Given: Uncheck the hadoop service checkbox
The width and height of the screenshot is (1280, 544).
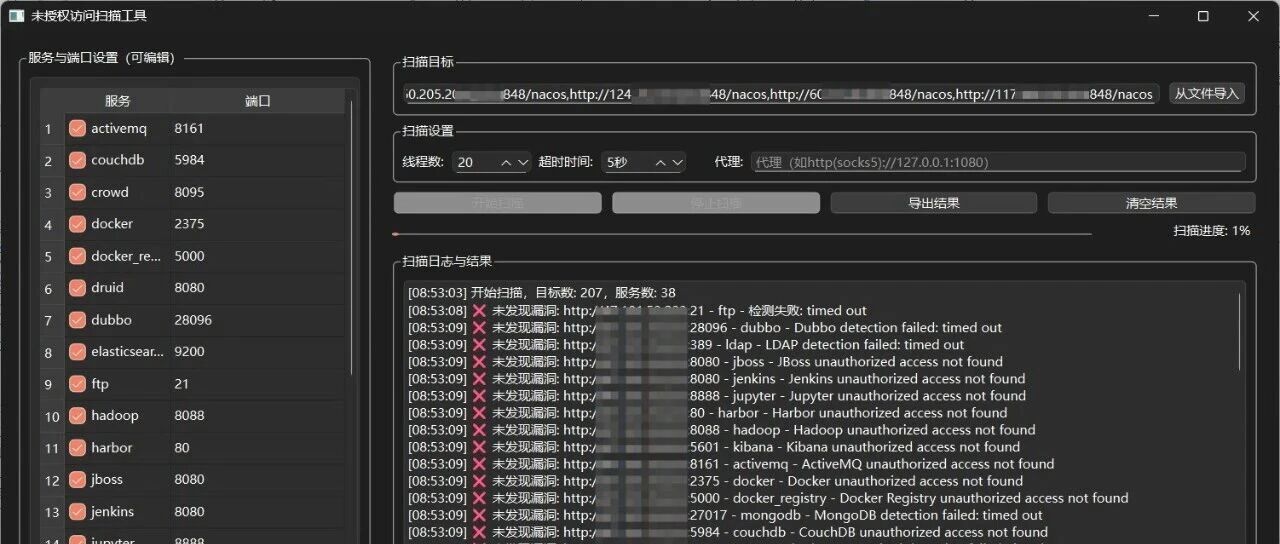Looking at the screenshot, I should click(77, 416).
